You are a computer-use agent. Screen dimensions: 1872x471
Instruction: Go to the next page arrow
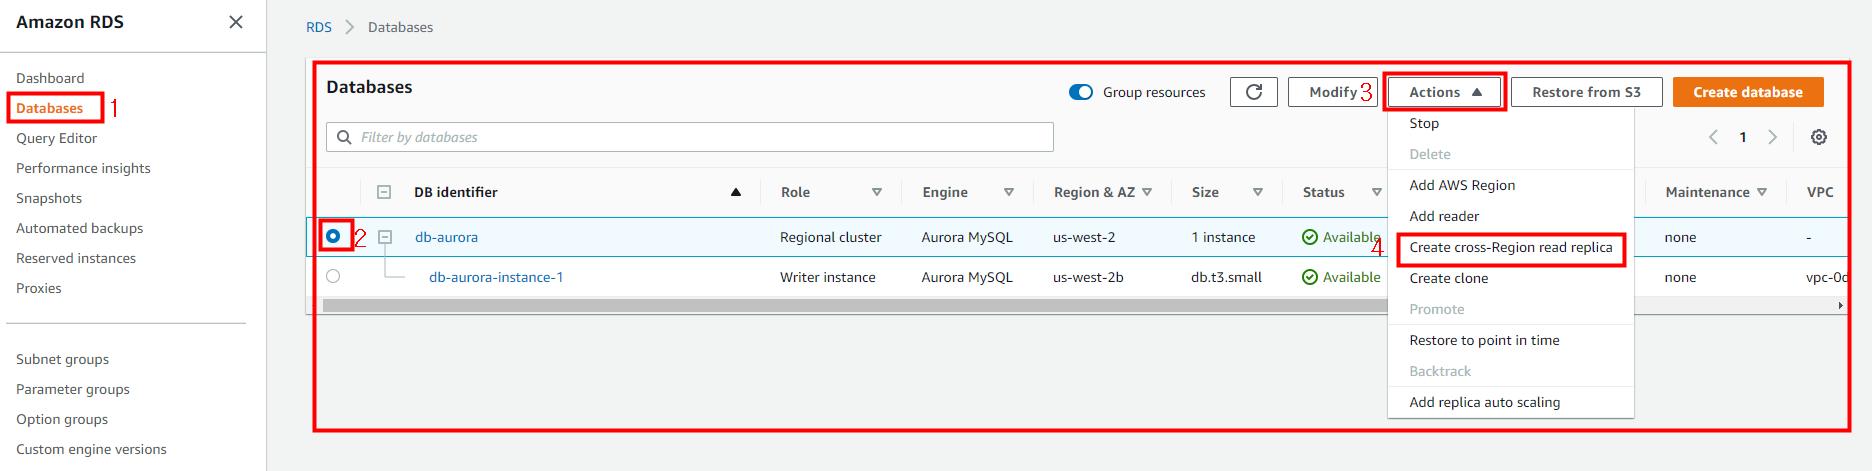click(1772, 137)
